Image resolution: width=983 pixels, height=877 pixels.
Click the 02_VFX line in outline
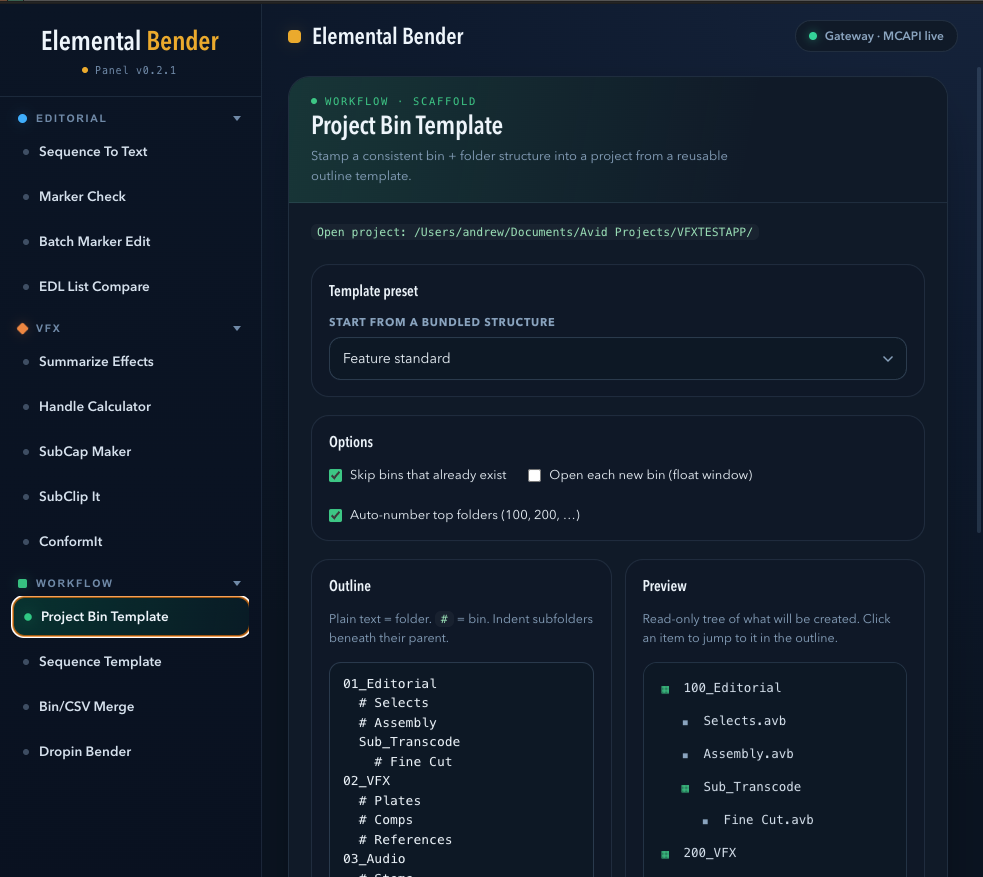point(366,781)
